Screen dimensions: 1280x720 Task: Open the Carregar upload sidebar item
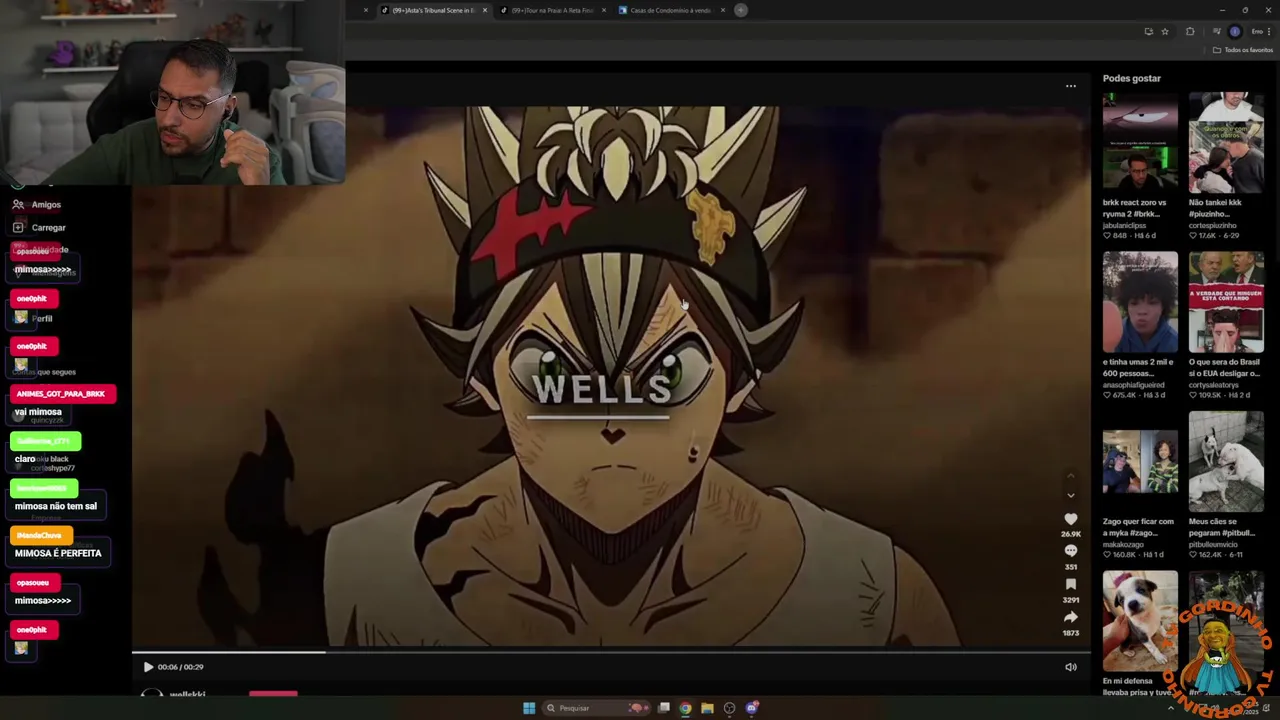click(40, 227)
